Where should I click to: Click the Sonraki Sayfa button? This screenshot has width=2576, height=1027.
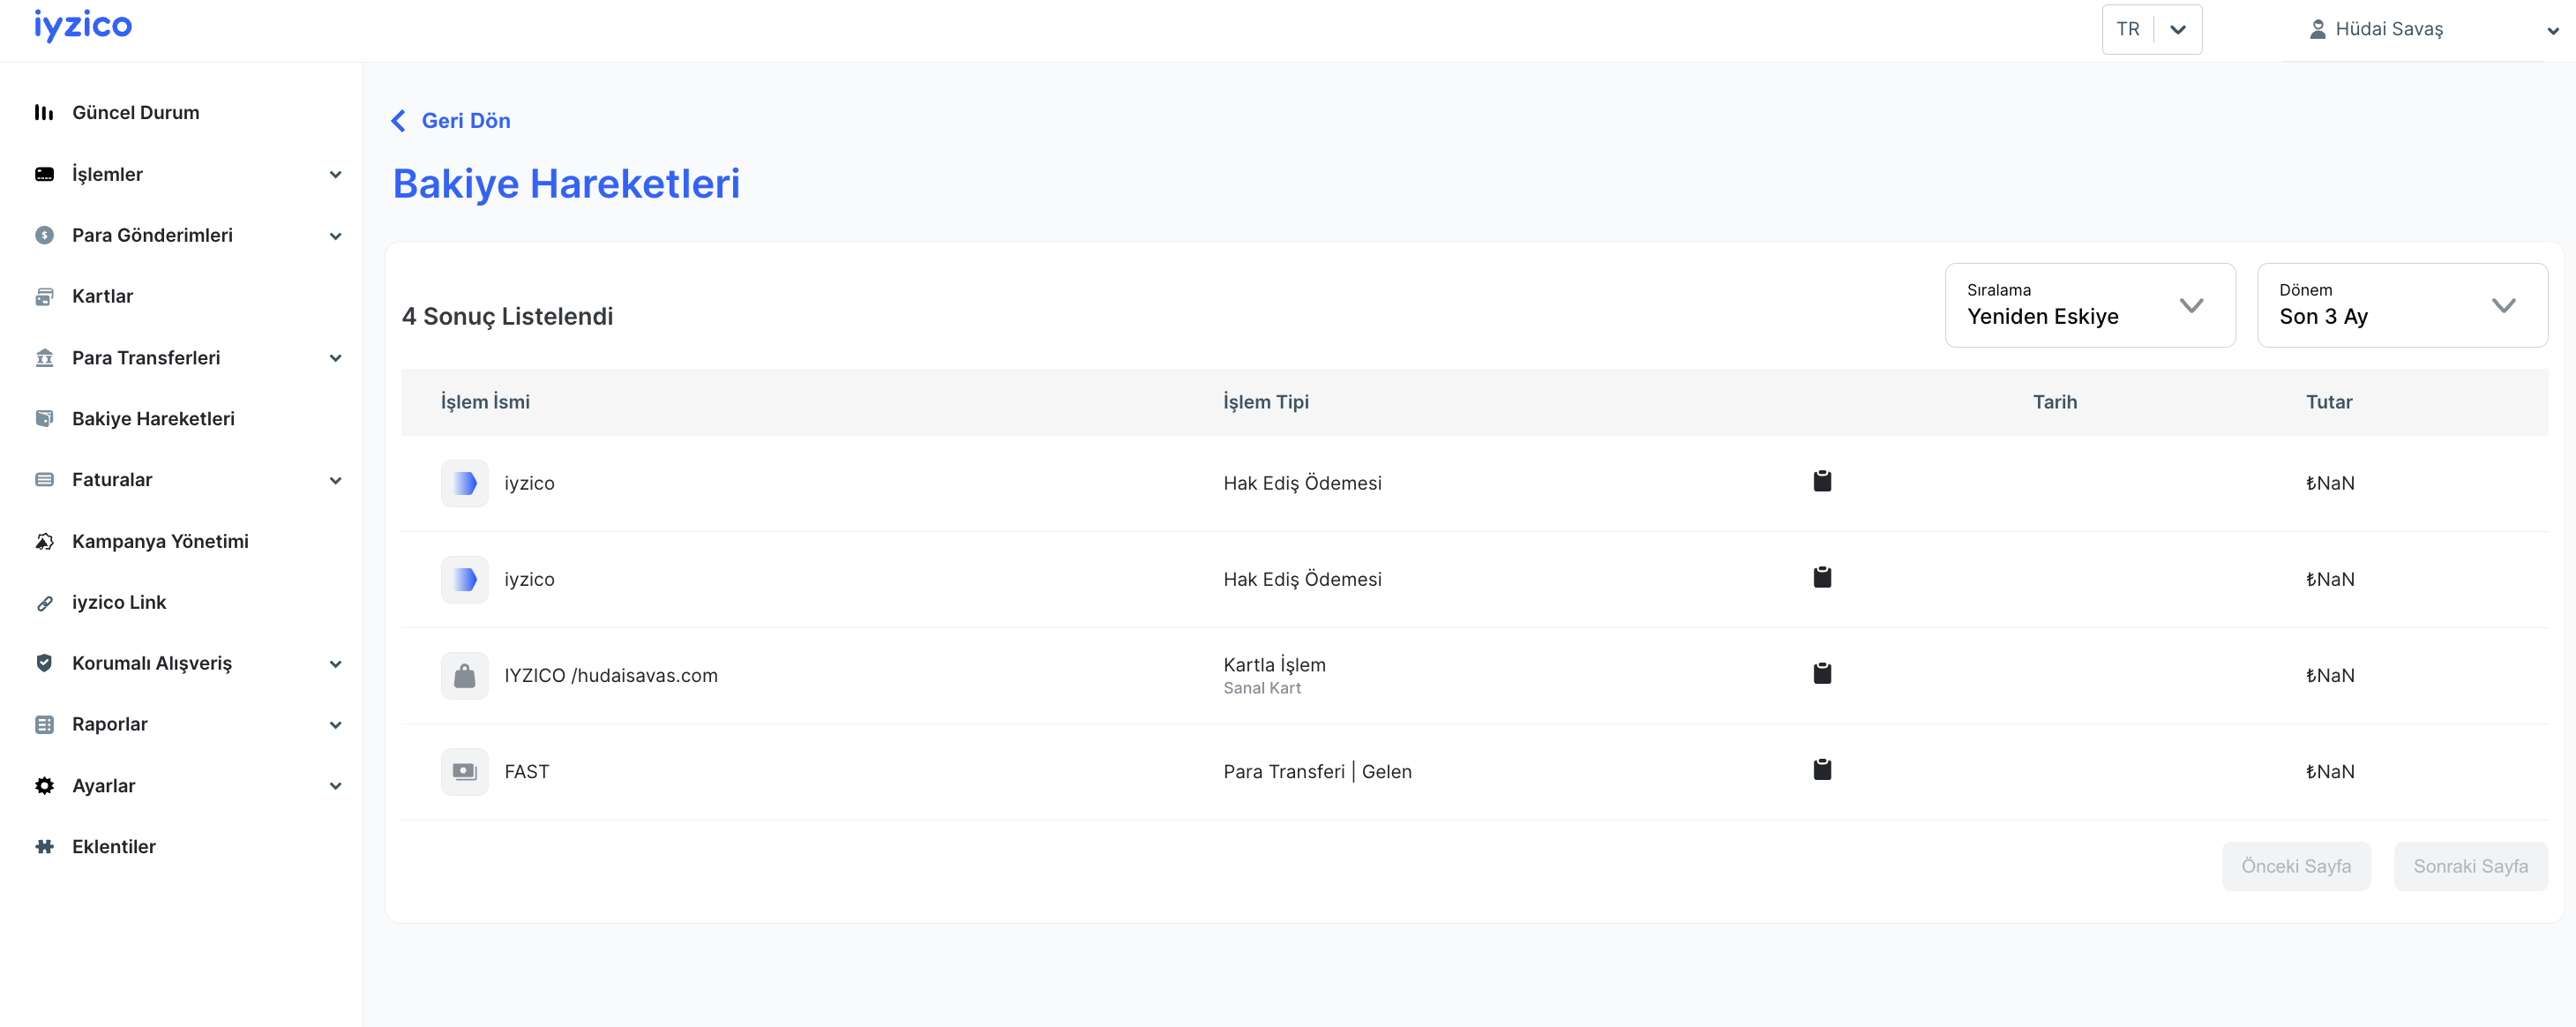(2470, 866)
